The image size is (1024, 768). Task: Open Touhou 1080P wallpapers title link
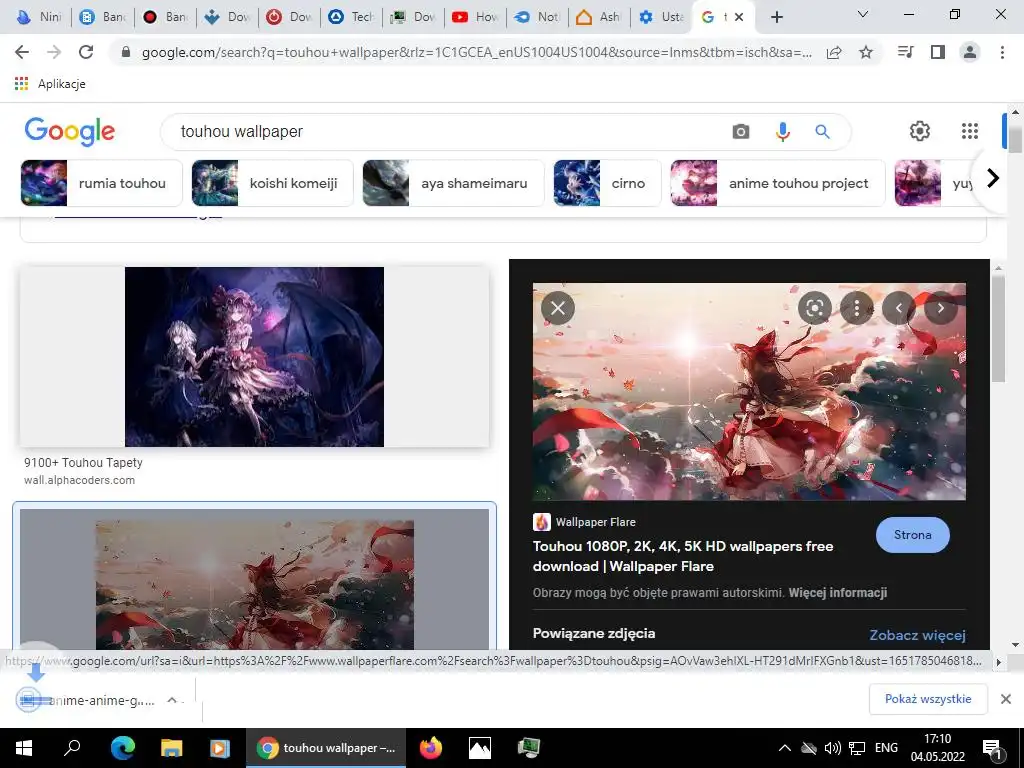click(x=682, y=556)
